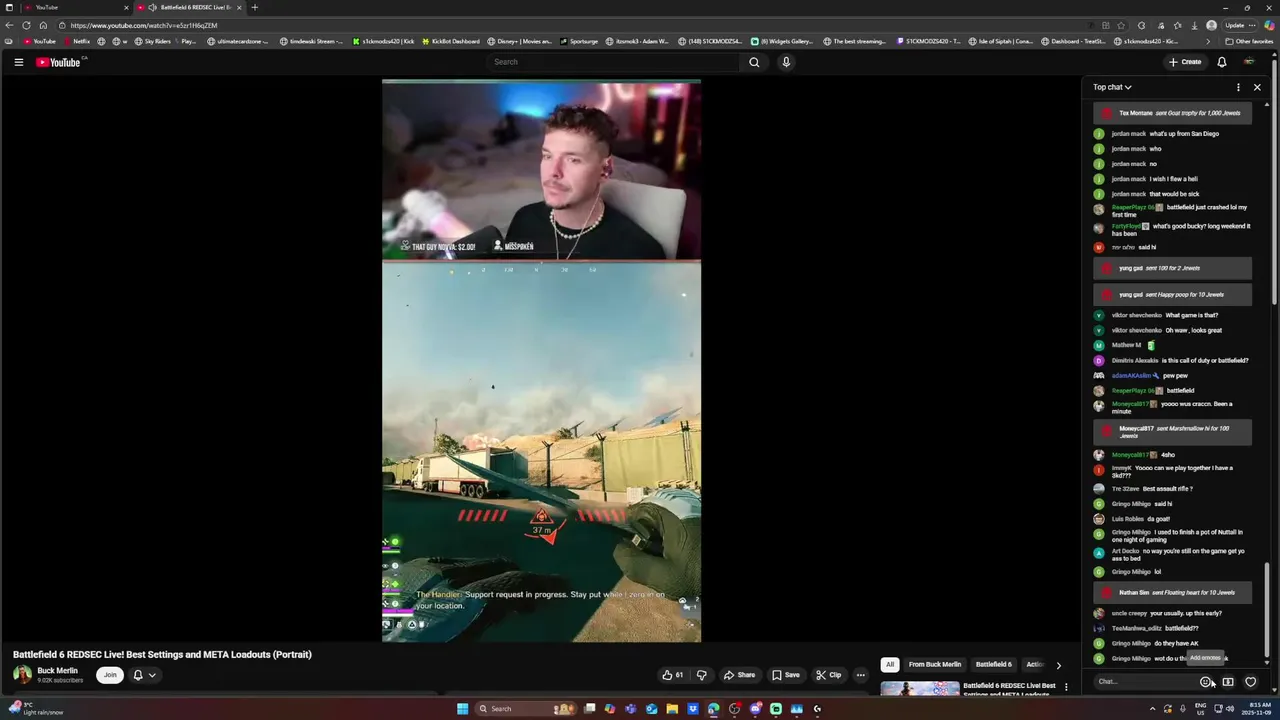
Task: Open a new browser tab
Action: pyautogui.click(x=254, y=7)
